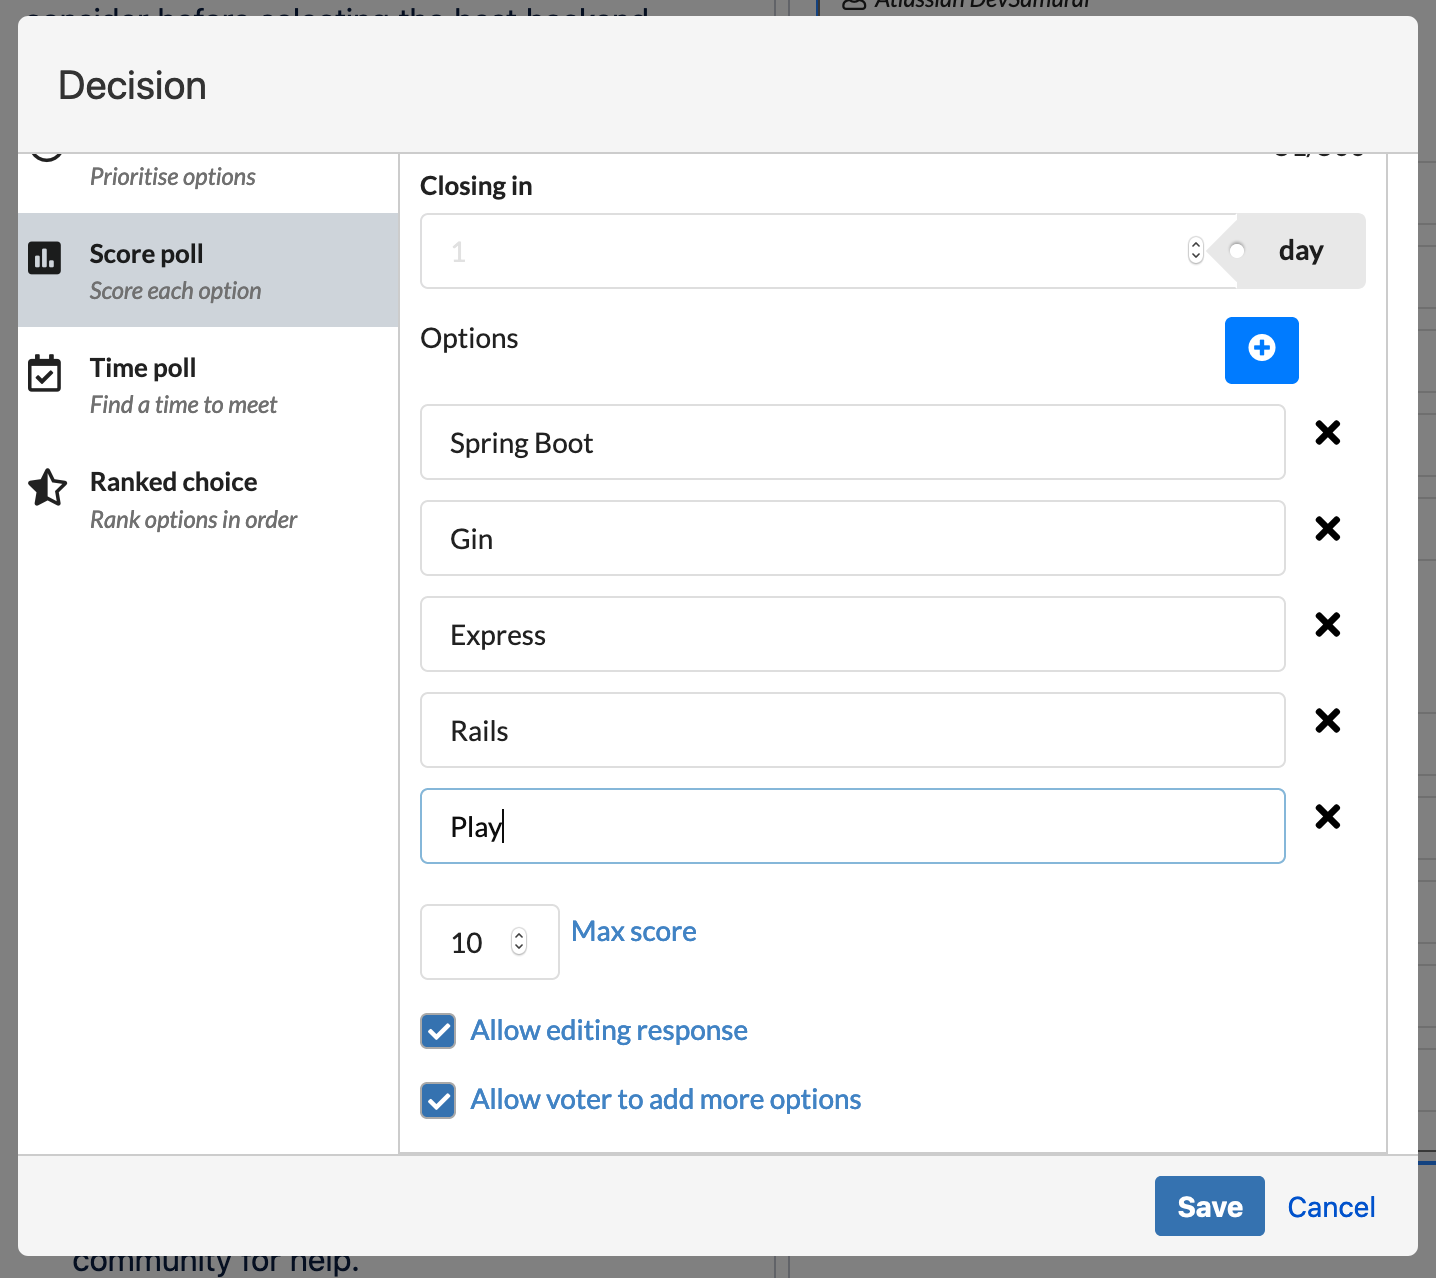
Task: Delete the Gin option
Action: click(1327, 529)
